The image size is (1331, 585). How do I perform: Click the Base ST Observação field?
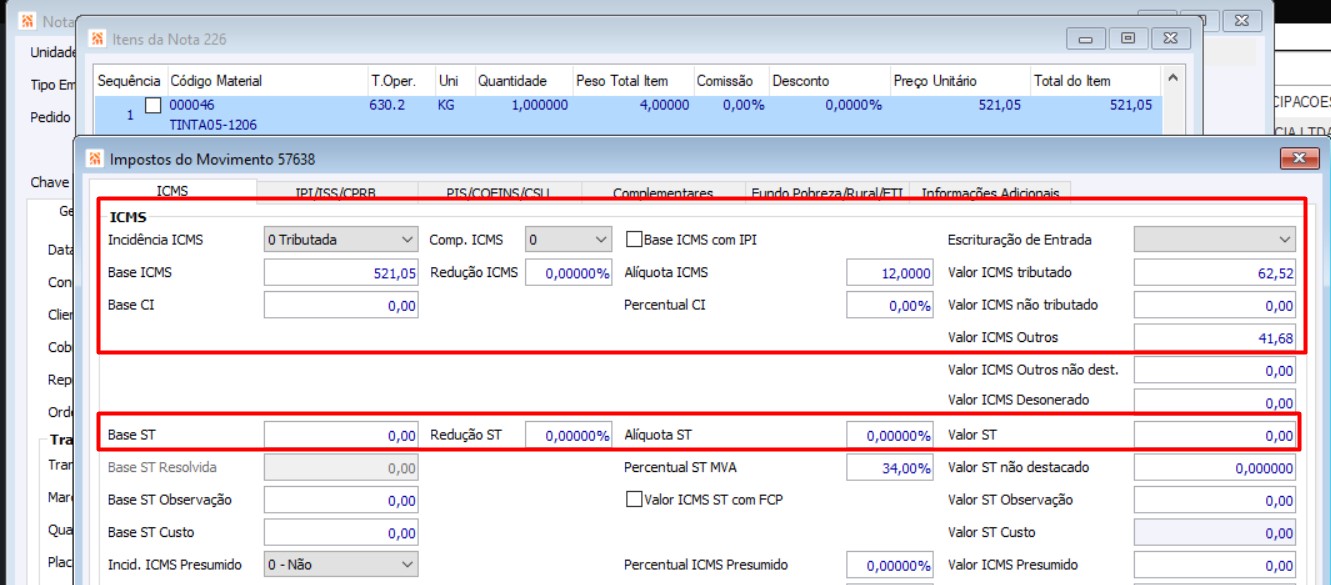point(340,500)
